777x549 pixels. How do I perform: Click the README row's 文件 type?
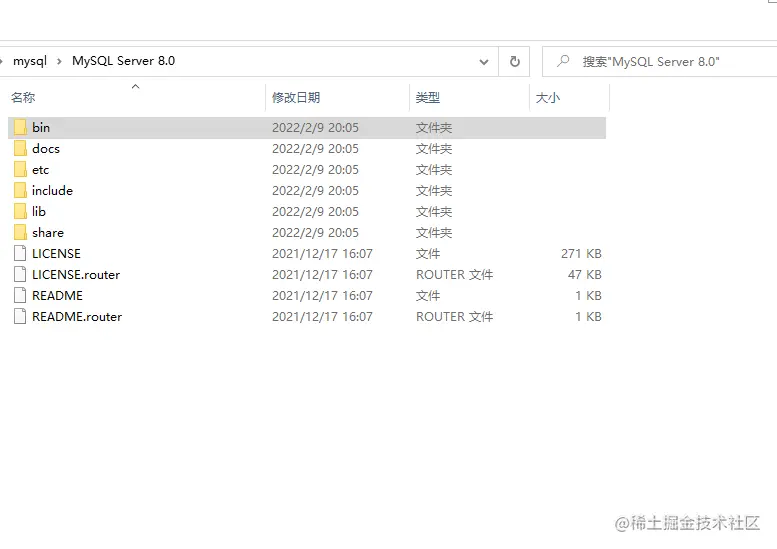pos(428,296)
